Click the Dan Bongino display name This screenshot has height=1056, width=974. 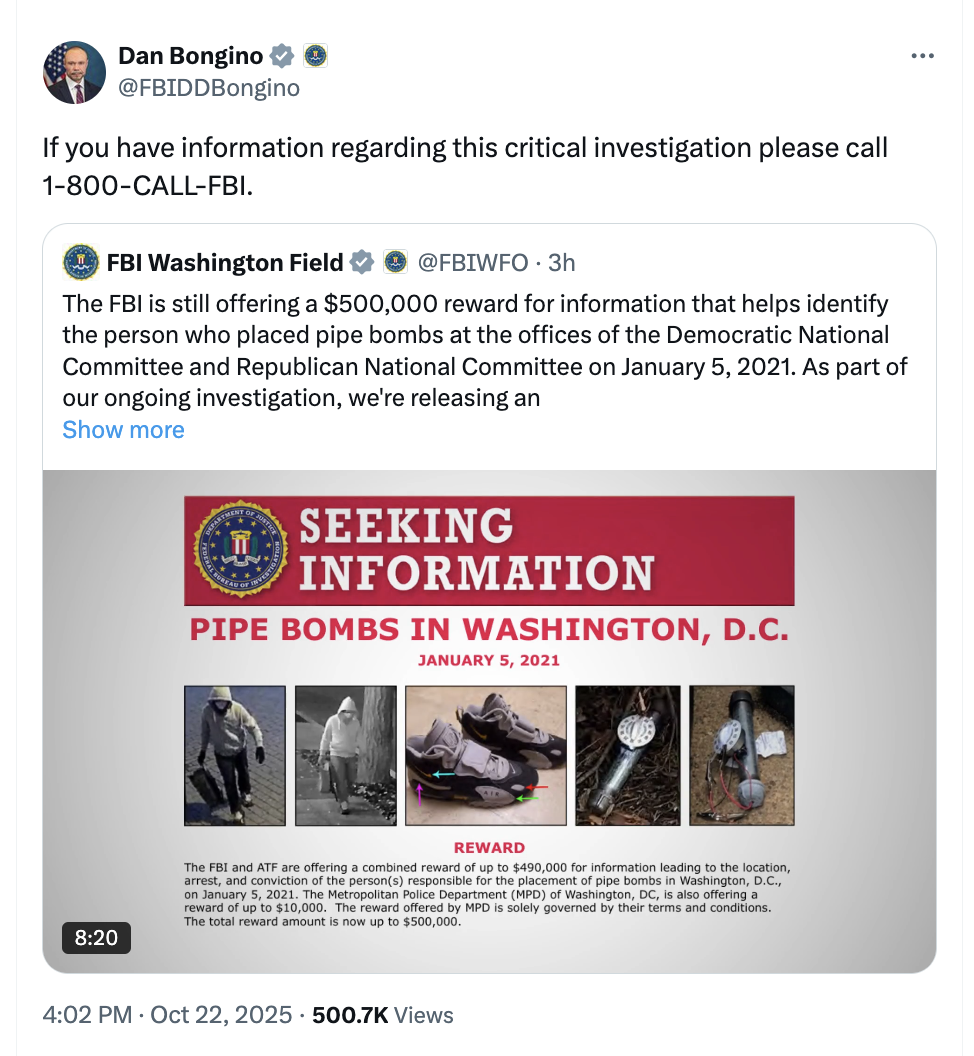pos(190,56)
